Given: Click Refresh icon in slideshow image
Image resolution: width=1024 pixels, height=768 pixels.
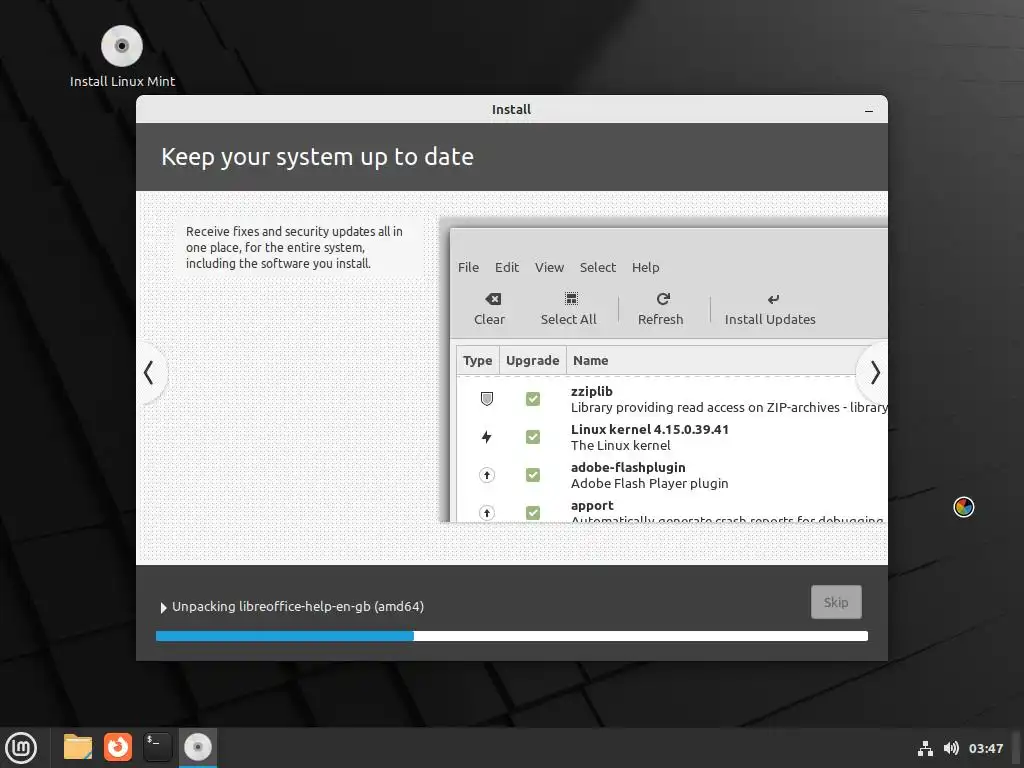Looking at the screenshot, I should coord(663,299).
